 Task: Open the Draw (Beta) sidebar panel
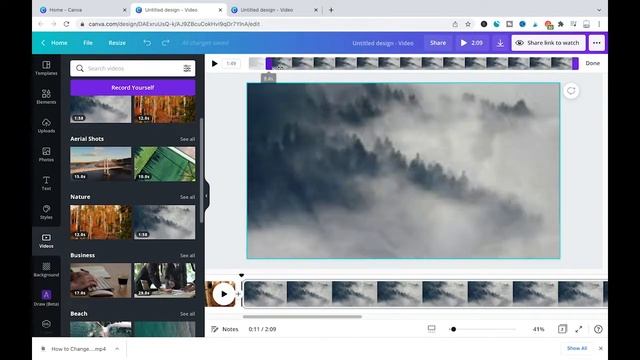pos(46,298)
